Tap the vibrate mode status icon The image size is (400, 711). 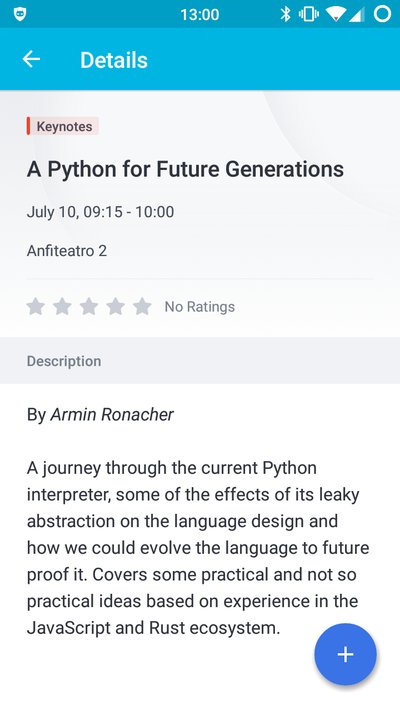tap(309, 14)
